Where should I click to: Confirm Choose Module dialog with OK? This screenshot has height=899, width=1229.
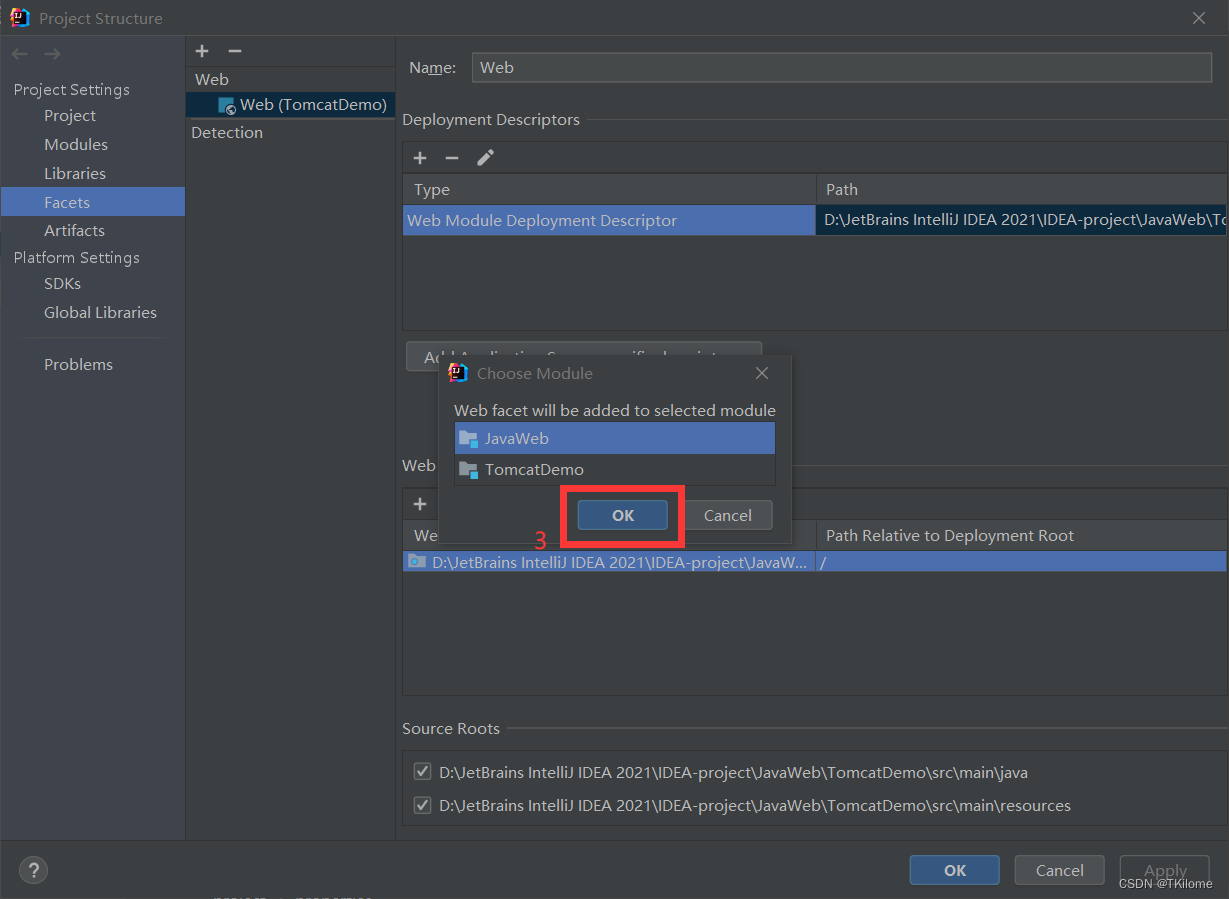(x=622, y=515)
